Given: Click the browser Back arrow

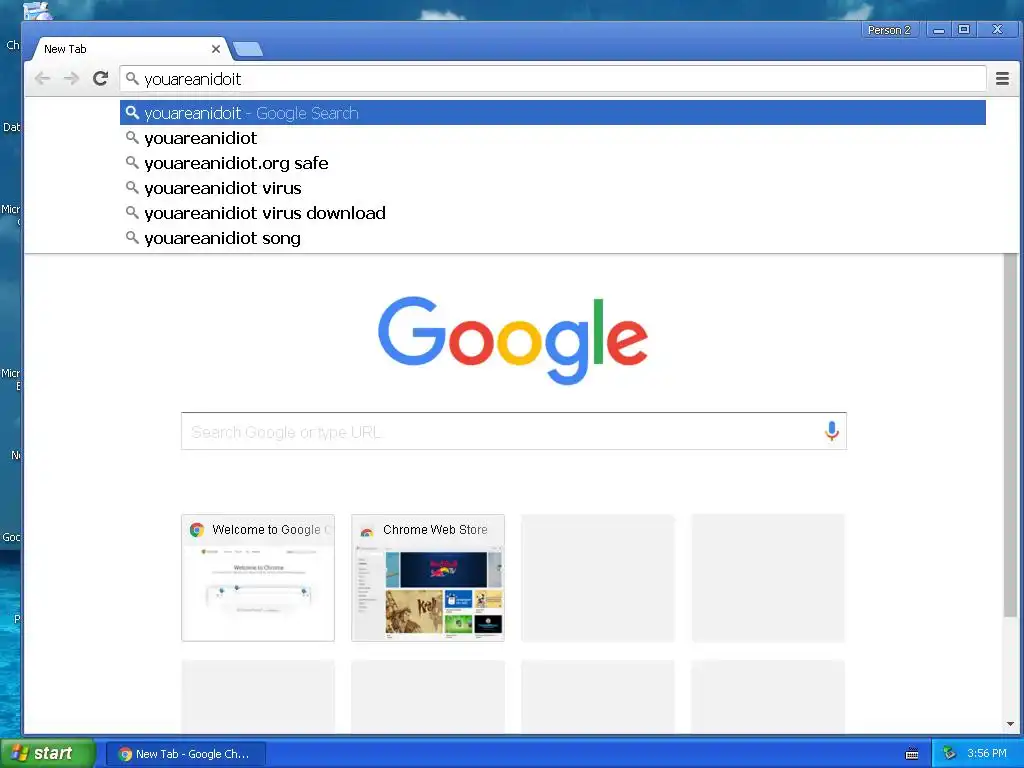Looking at the screenshot, I should point(42,79).
